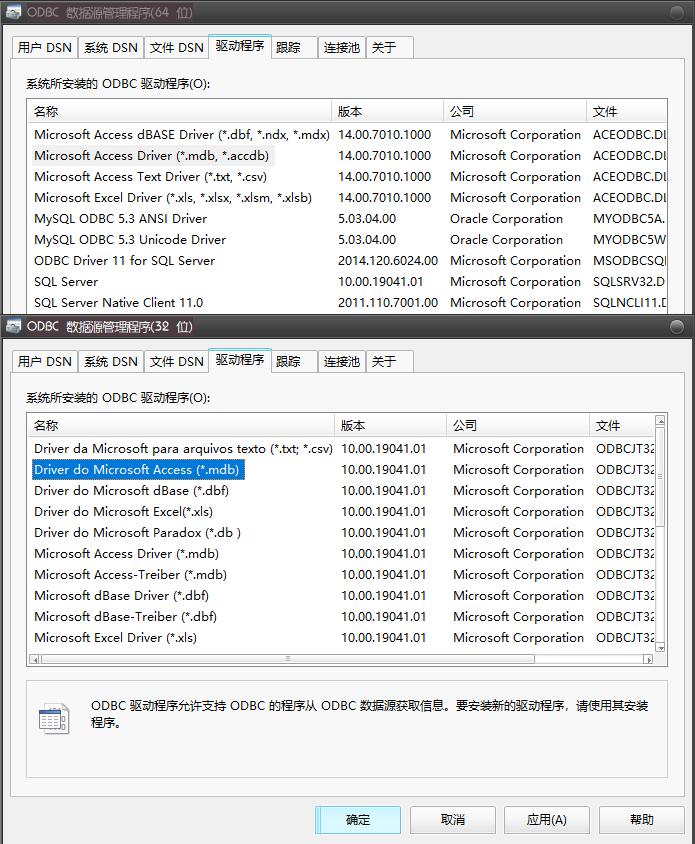695x844 pixels.
Task: Select 驱动程序 tab in 64-bit window
Action: click(x=240, y=46)
